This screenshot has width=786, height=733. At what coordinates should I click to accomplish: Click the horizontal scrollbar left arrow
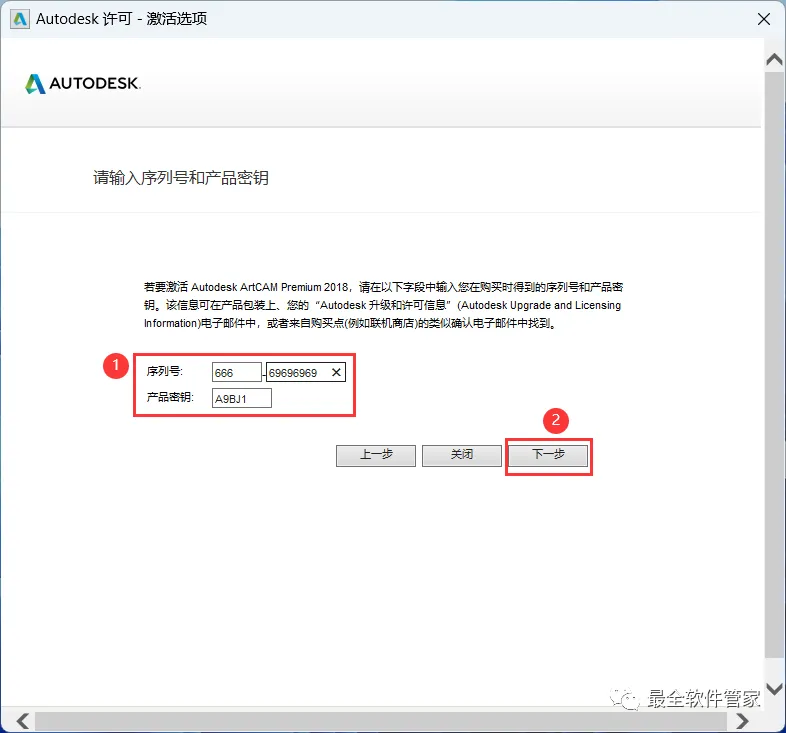tap(22, 721)
